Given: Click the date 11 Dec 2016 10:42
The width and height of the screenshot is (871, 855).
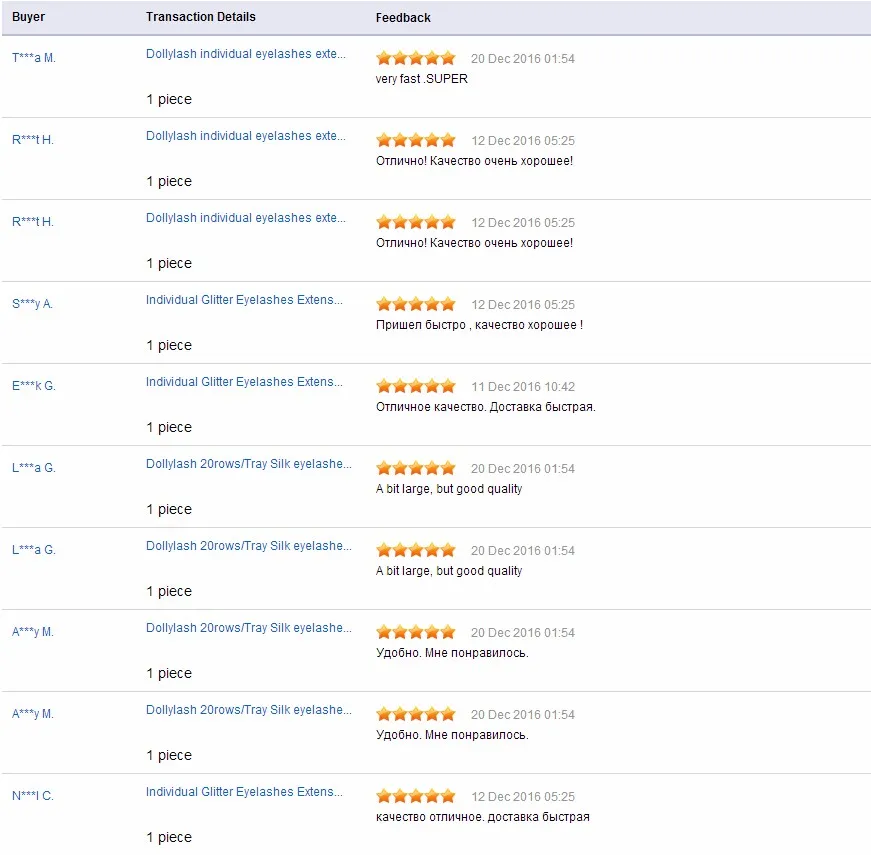Looking at the screenshot, I should coord(523,387).
